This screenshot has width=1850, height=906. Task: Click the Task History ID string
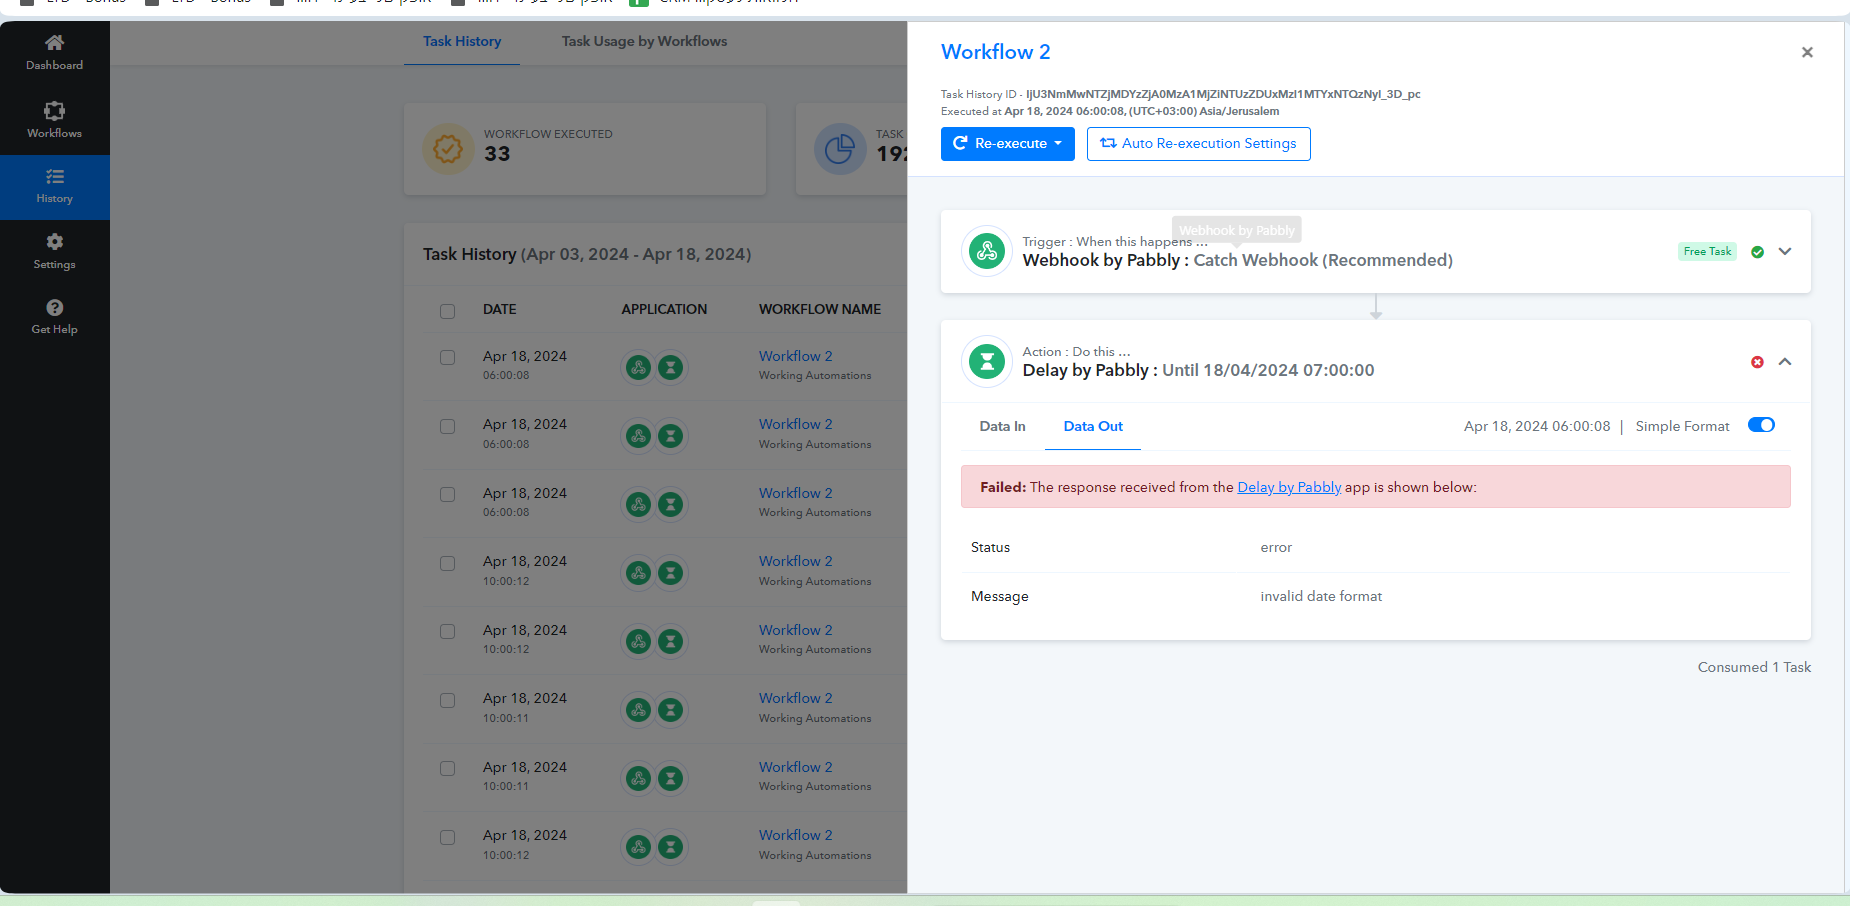[1223, 94]
